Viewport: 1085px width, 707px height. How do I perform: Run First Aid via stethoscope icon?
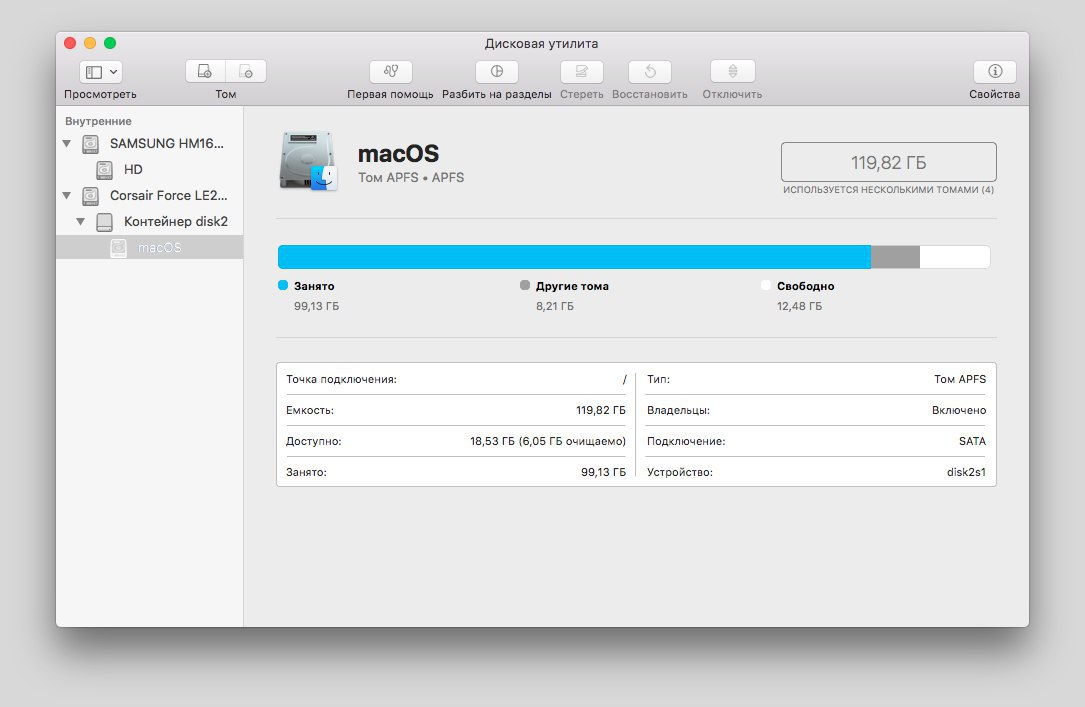[x=391, y=71]
